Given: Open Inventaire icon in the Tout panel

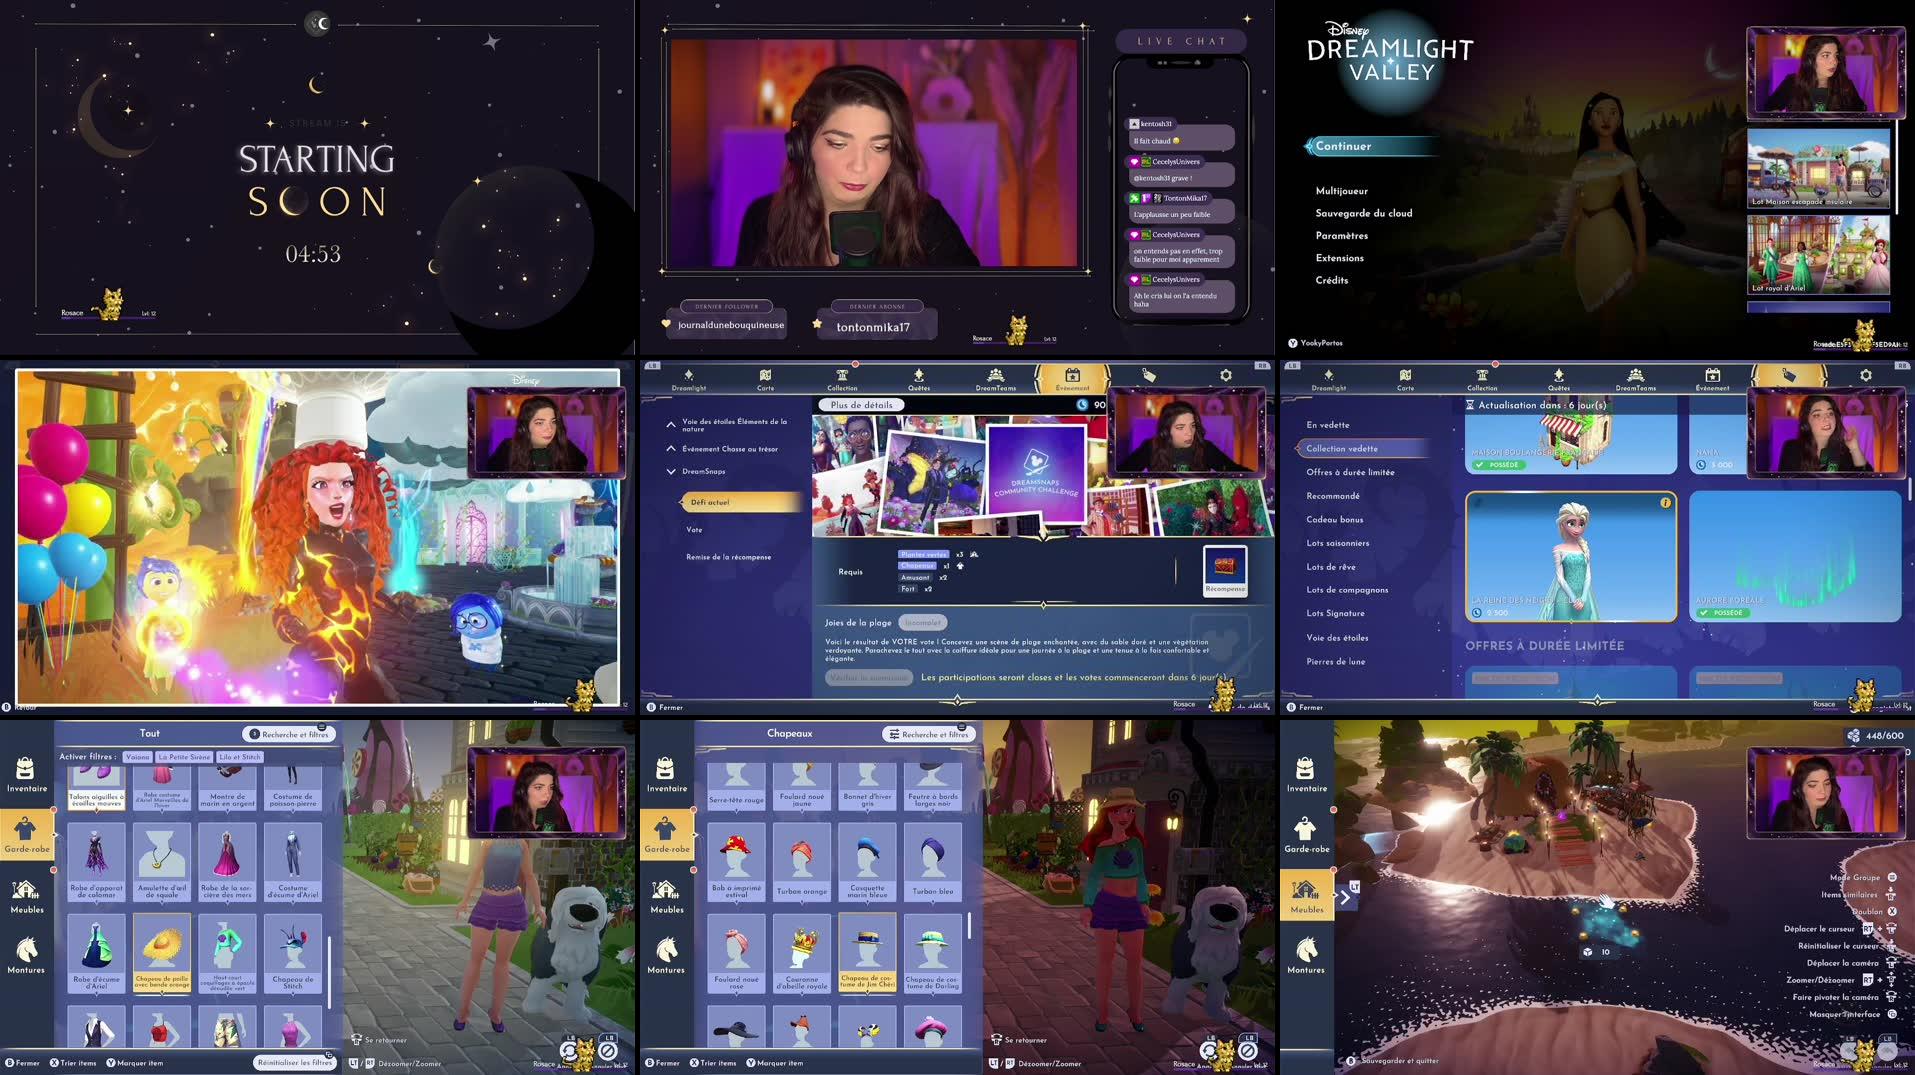Looking at the screenshot, I should point(26,774).
